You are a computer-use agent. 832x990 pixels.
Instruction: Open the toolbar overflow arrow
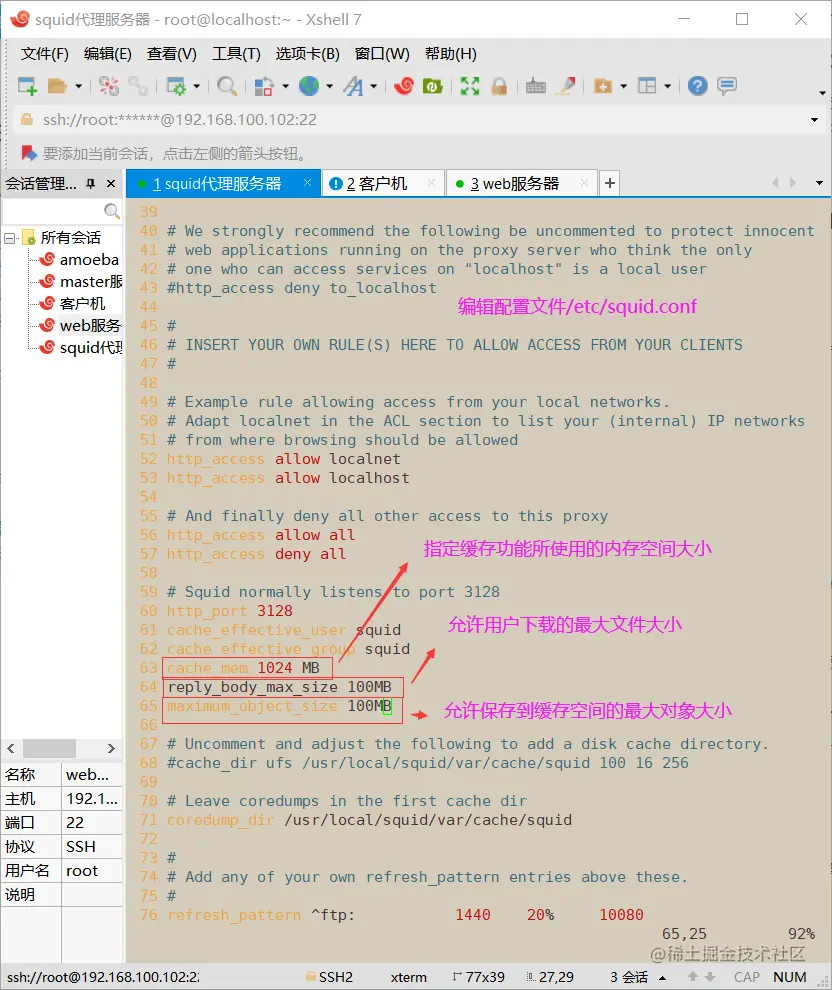pyautogui.click(x=822, y=93)
